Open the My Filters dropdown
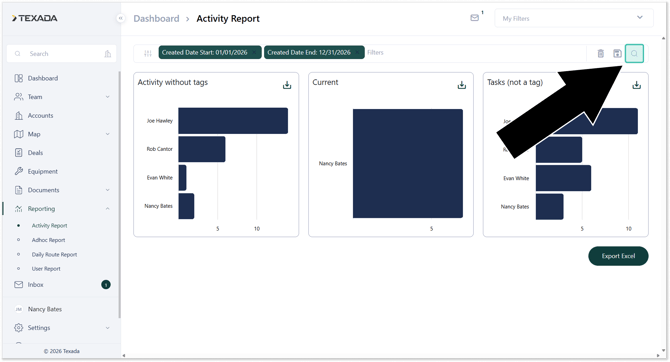Screen dimensions: 670x362 (x=573, y=18)
